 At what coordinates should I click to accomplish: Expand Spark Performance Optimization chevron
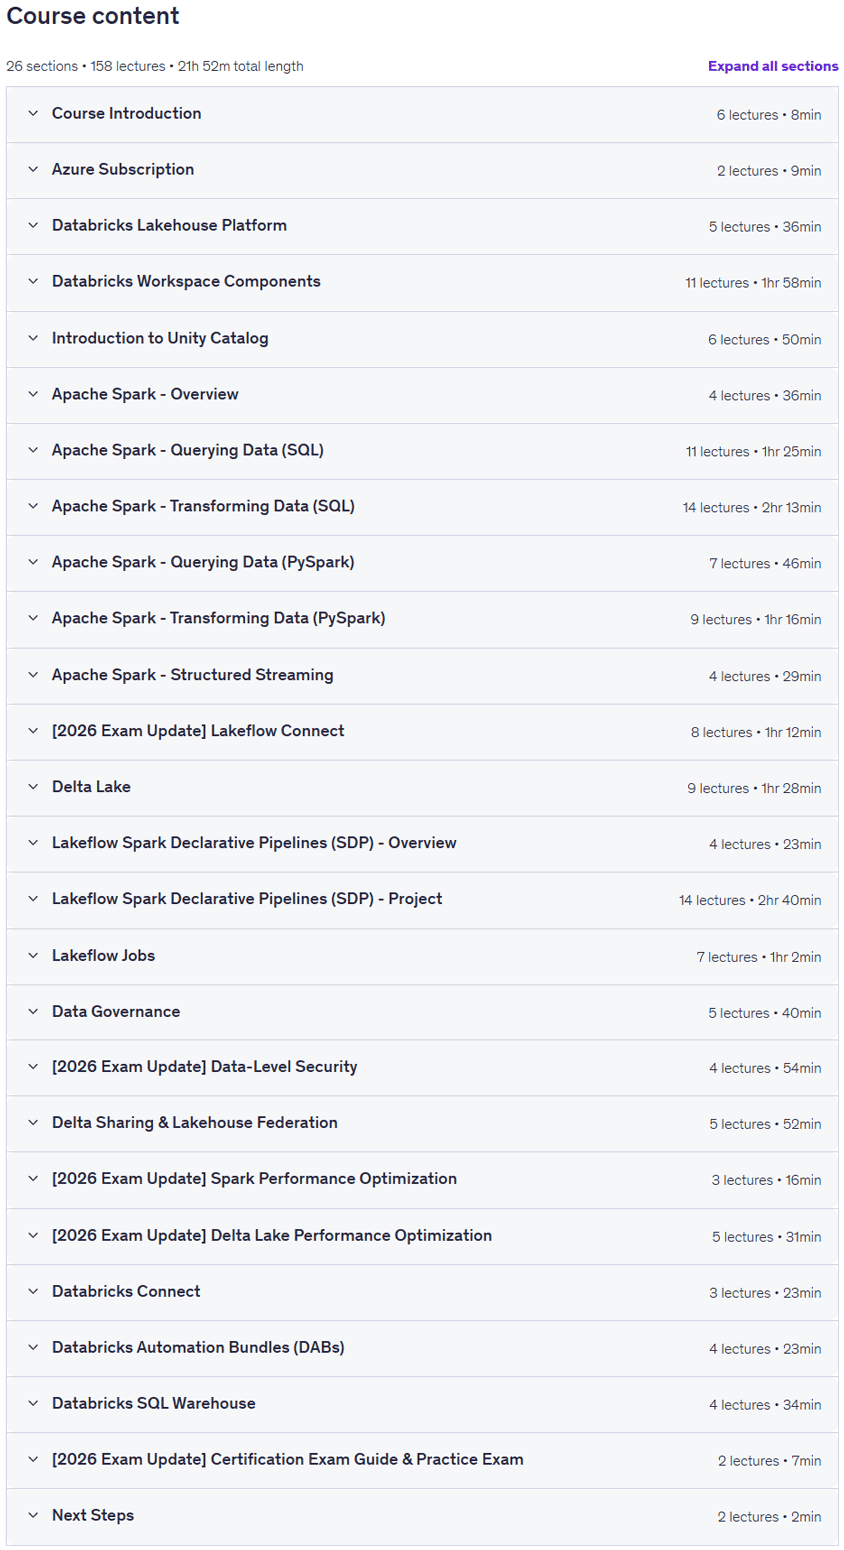[33, 1180]
